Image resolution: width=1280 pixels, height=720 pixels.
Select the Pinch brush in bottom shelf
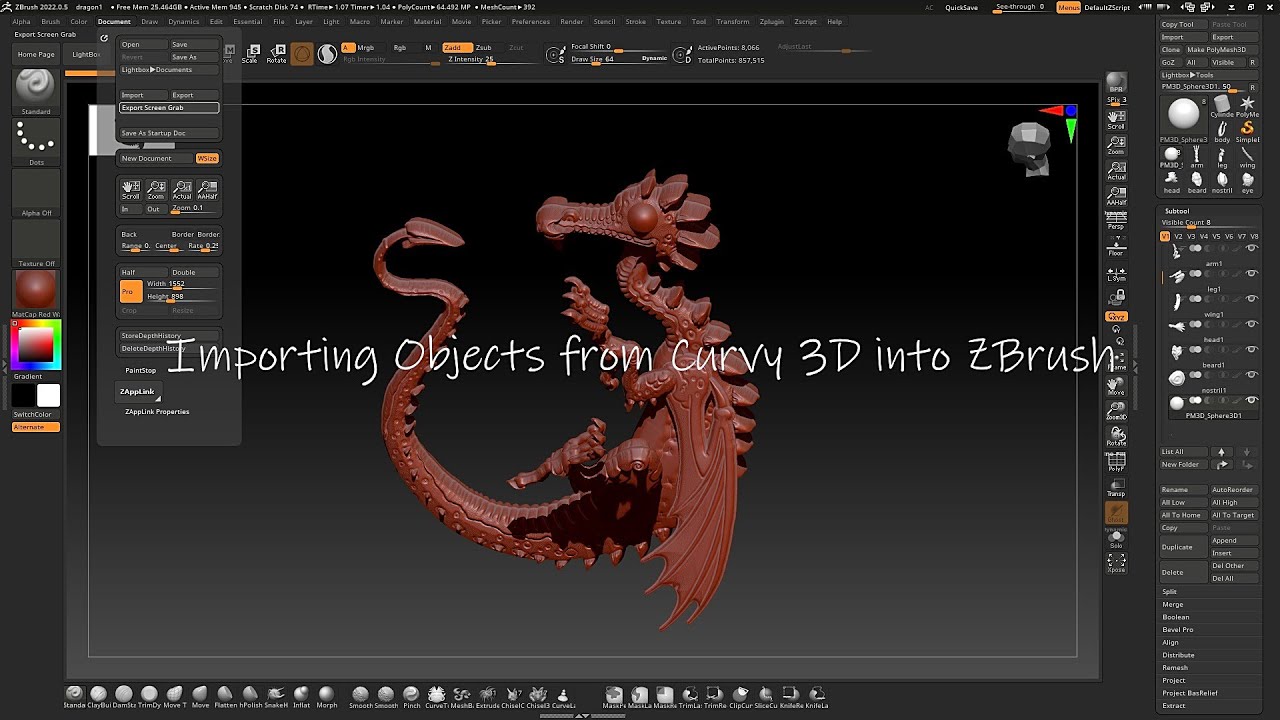click(x=411, y=695)
